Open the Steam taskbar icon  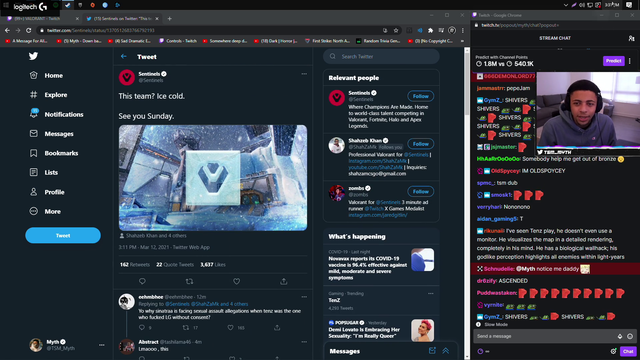(x=68, y=5)
